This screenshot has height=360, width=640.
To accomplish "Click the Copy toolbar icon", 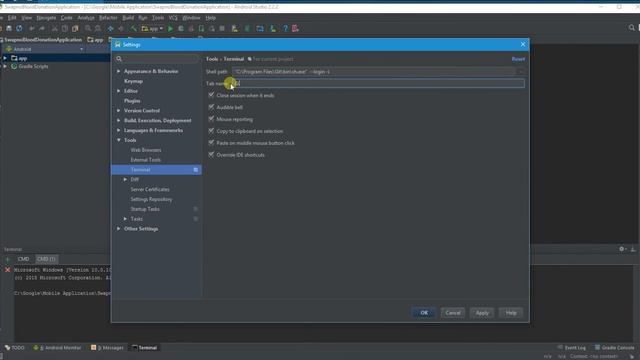I will [64, 29].
